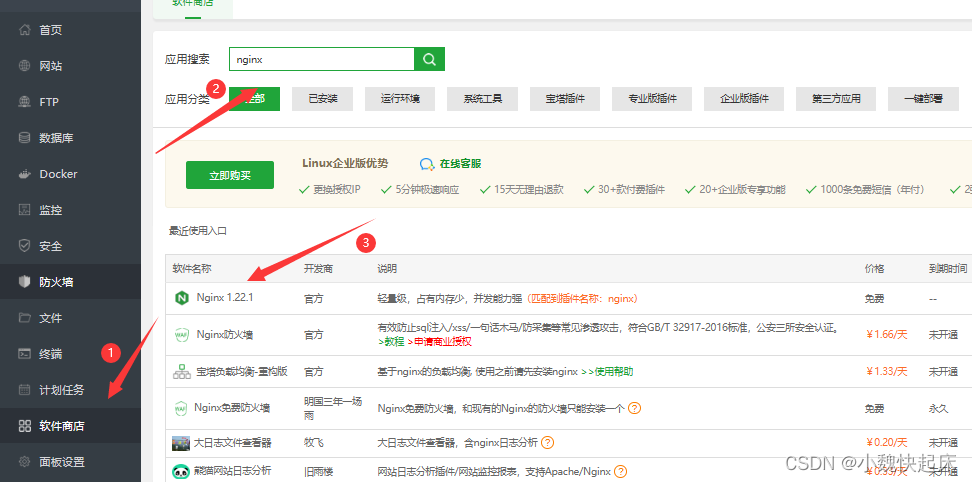Click the 明国三年一场雨 developer cell
The image size is (972, 482).
click(x=333, y=408)
